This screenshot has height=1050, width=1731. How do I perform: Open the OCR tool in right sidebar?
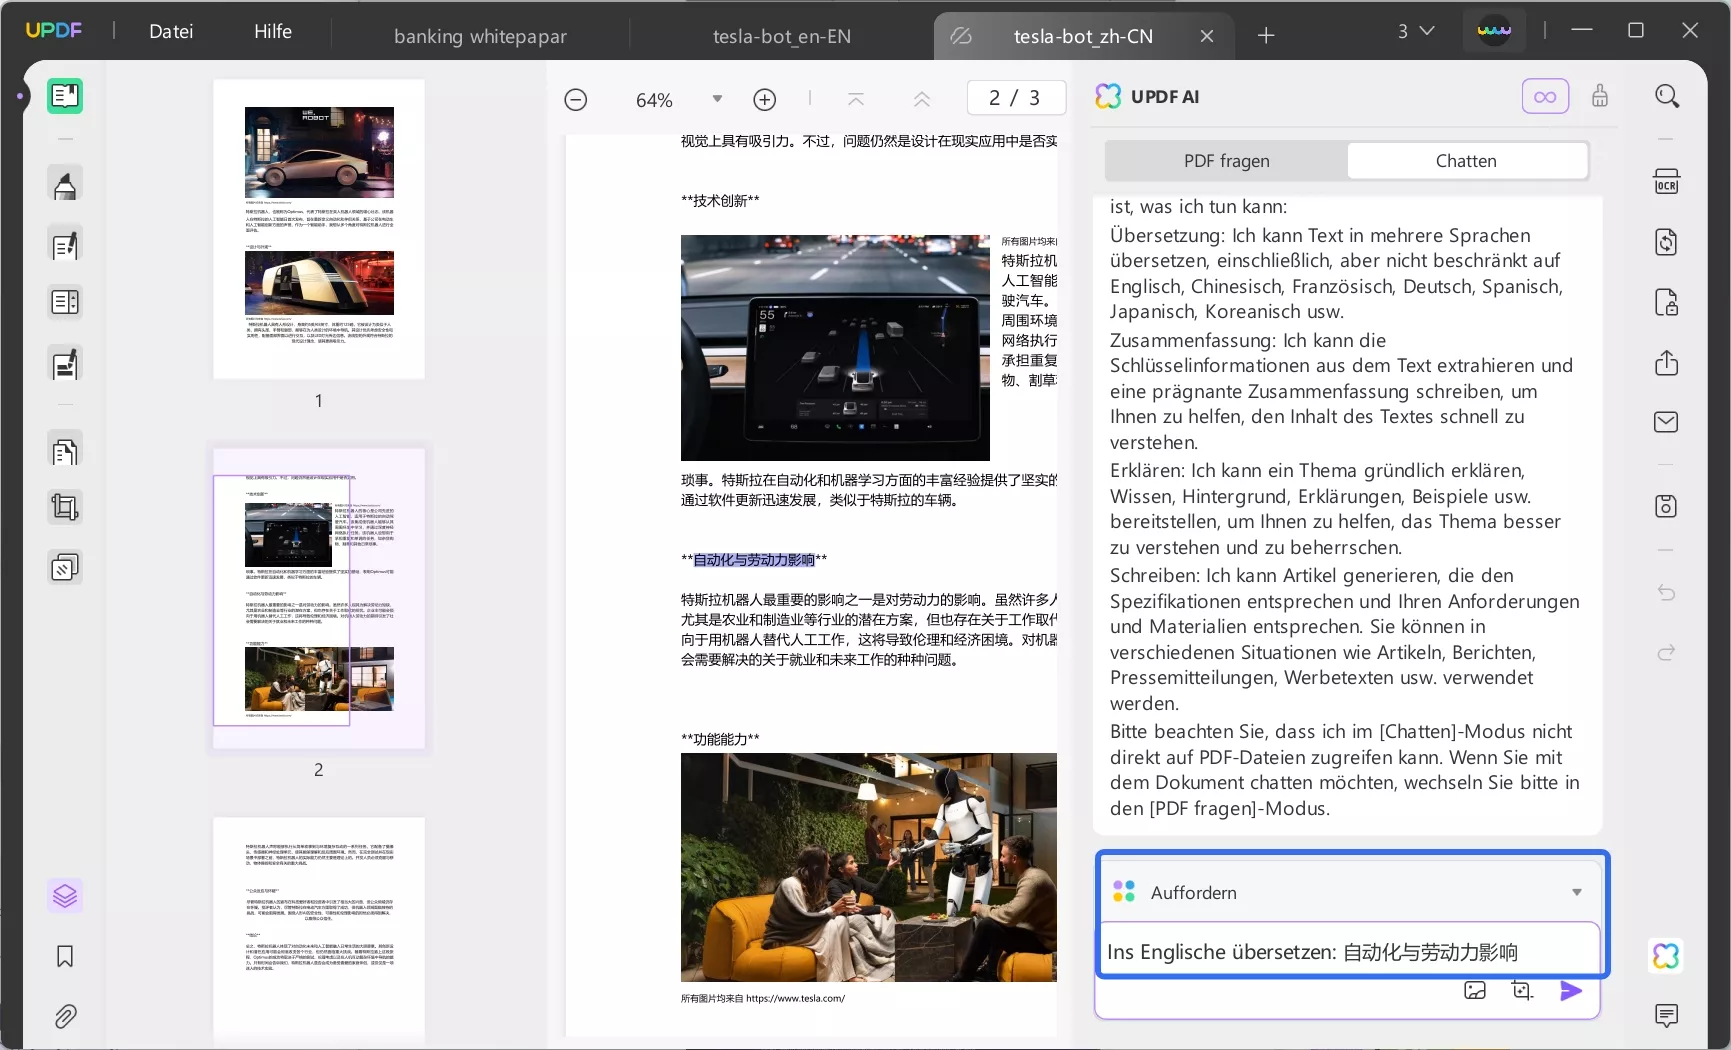(1666, 182)
